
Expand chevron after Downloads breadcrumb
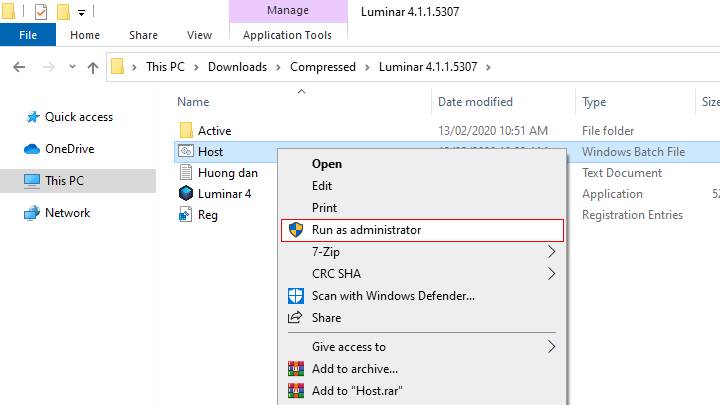pos(278,67)
